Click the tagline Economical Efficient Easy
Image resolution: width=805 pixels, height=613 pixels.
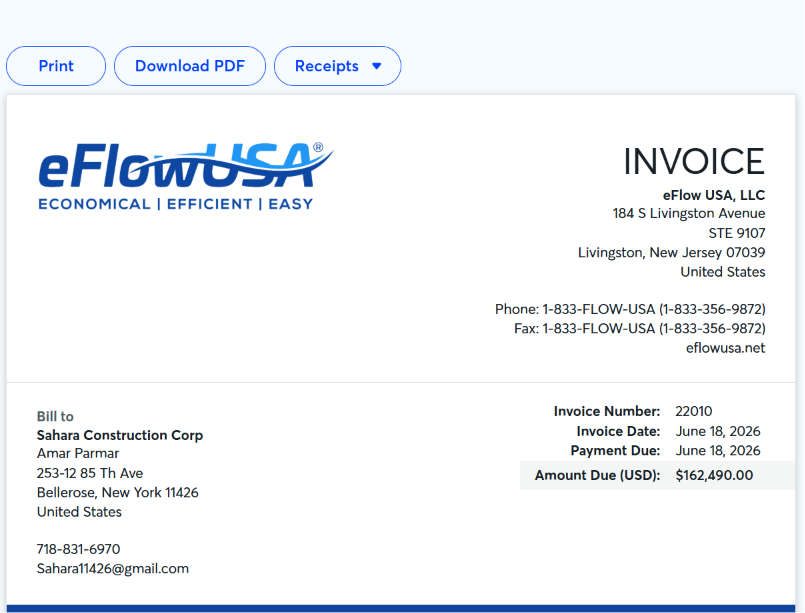[x=176, y=204]
